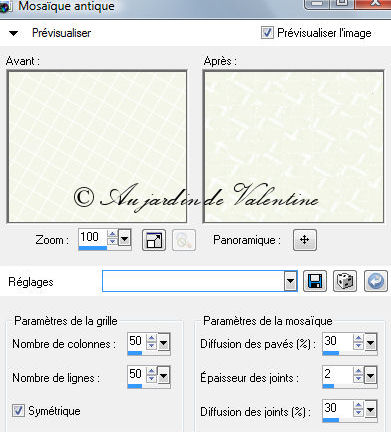Open Nombre de lignes slider dropdown
The width and height of the screenshot is (391, 432).
click(164, 376)
